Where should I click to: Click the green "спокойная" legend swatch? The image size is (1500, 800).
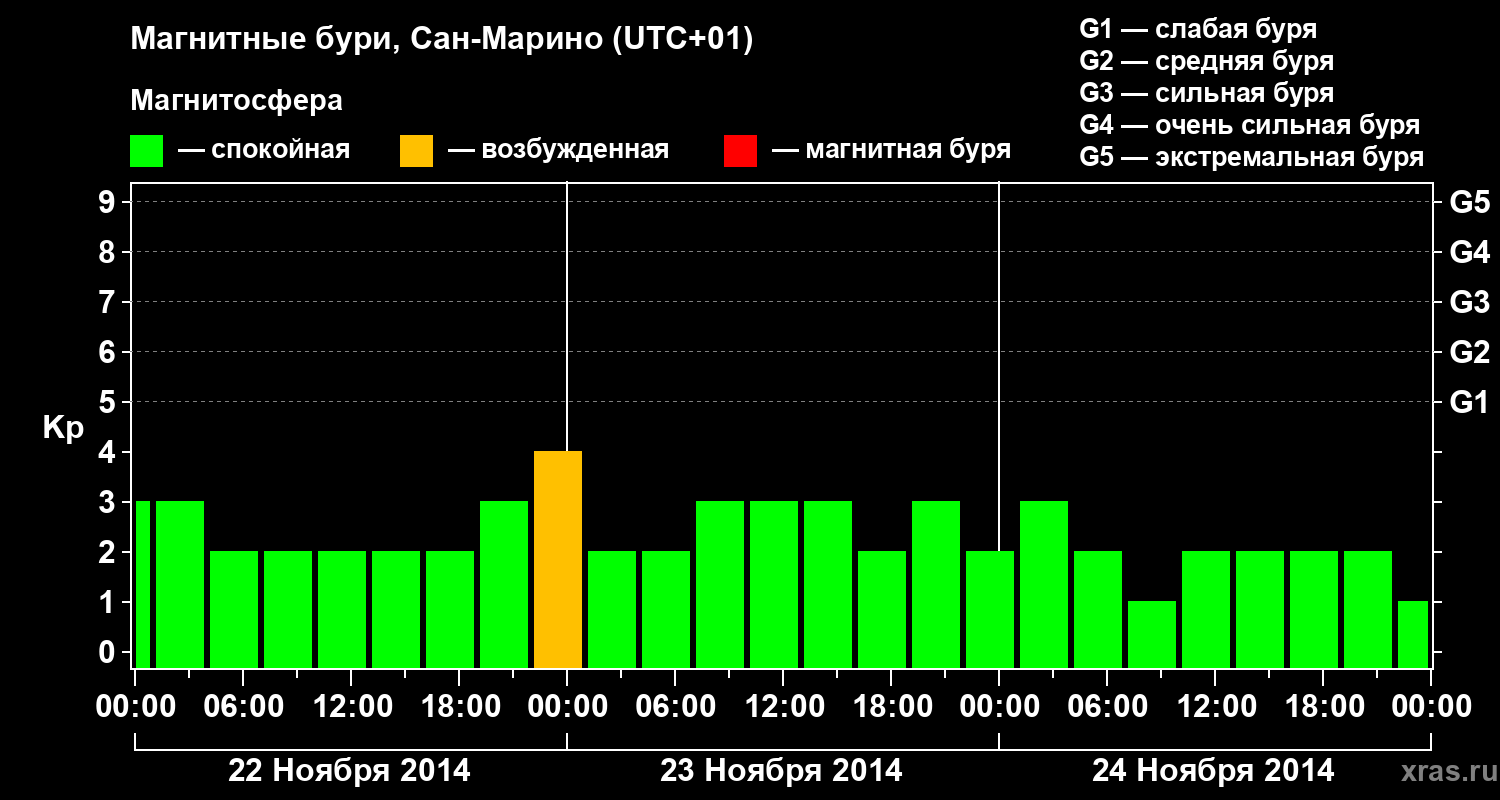[x=147, y=151]
